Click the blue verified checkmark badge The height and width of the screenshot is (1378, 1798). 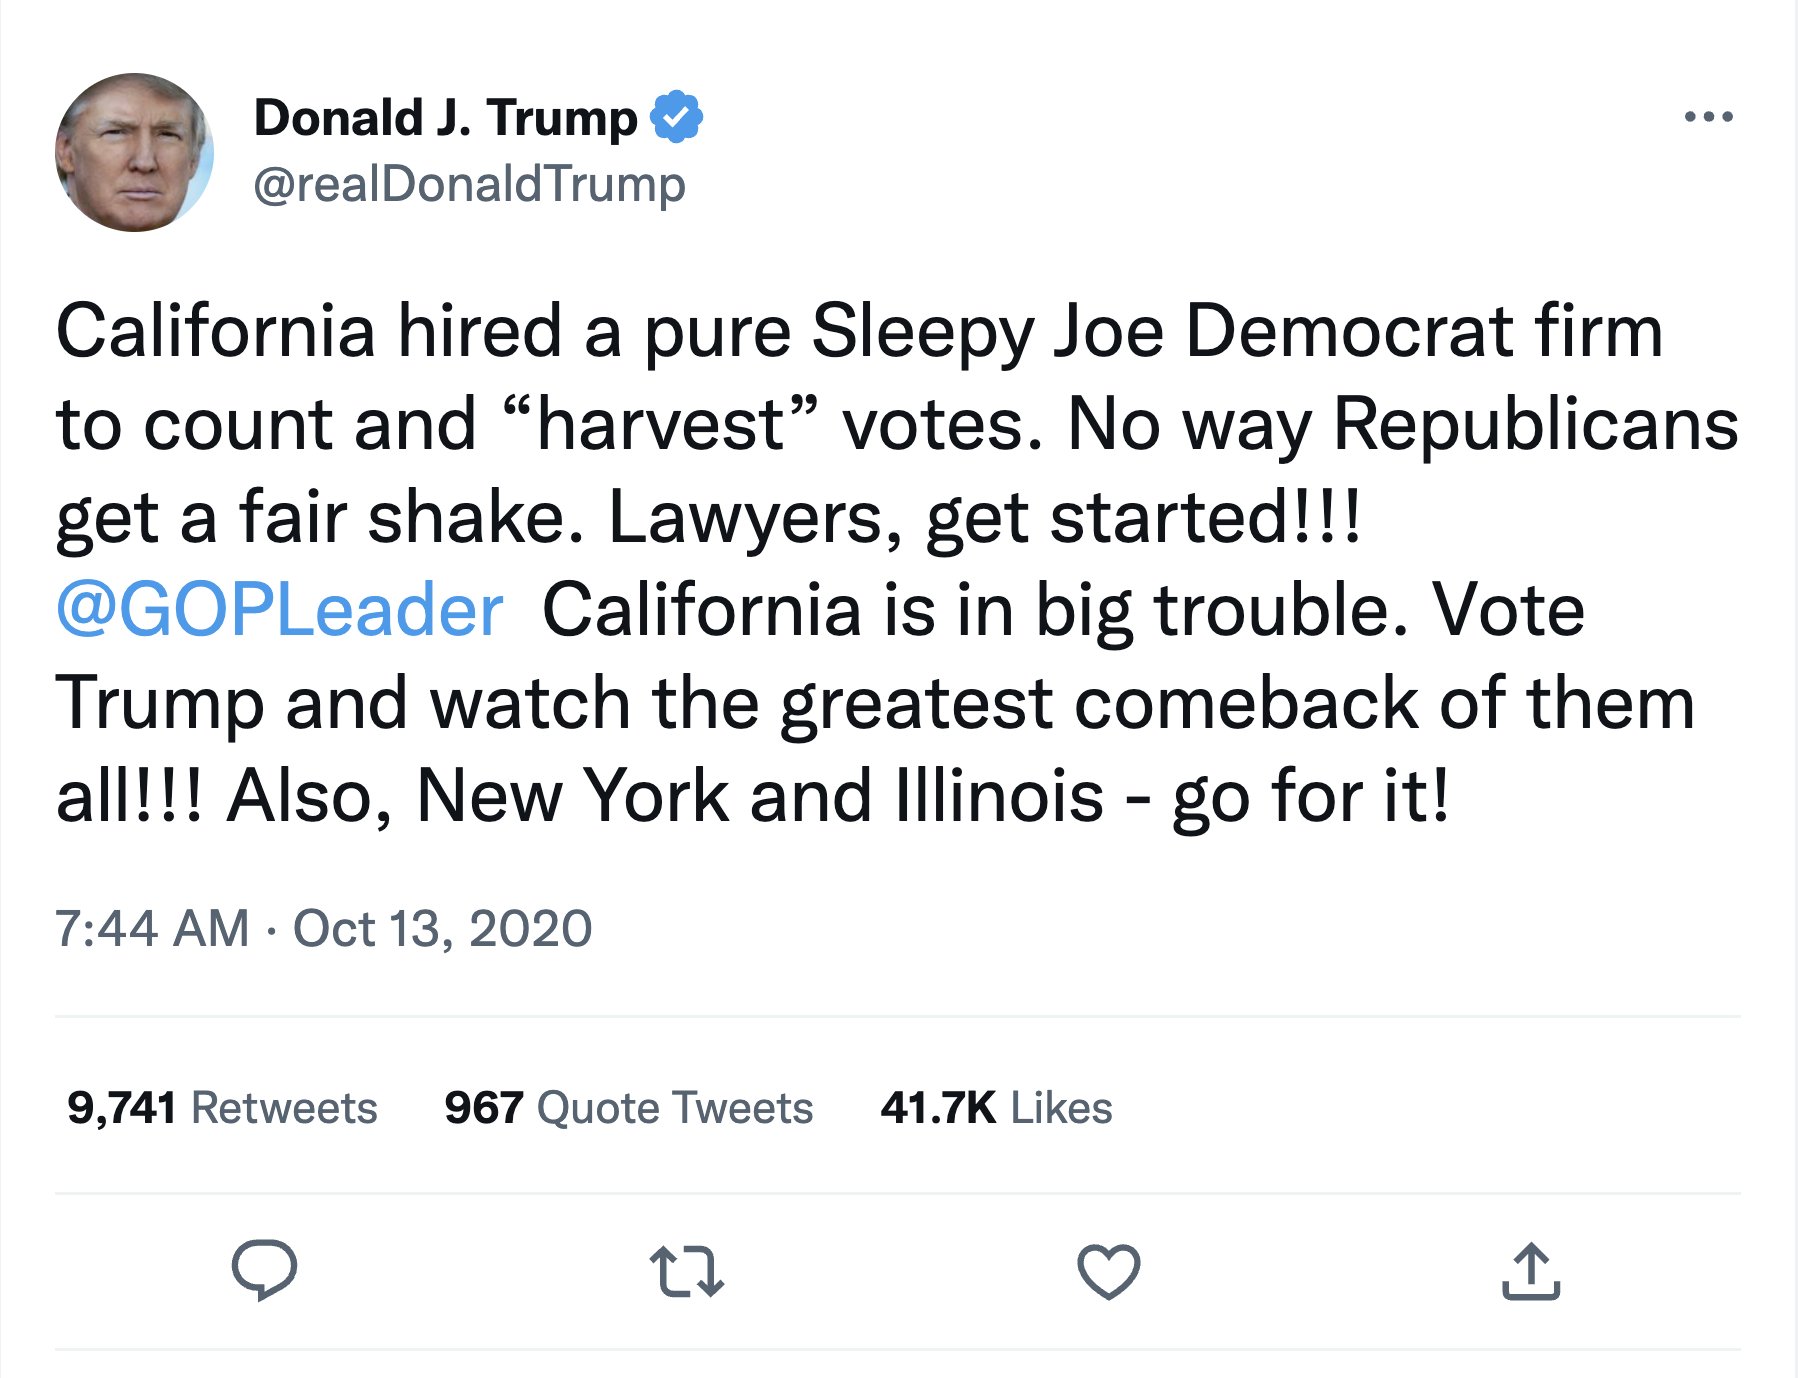pos(677,117)
